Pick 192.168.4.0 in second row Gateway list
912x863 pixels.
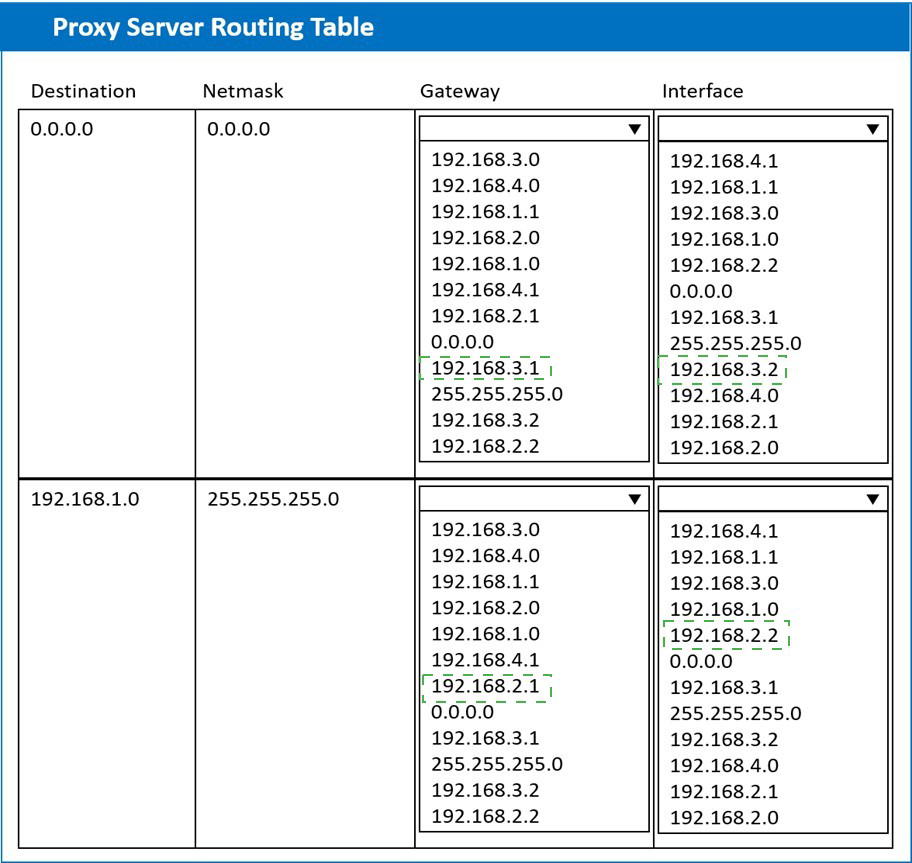485,555
